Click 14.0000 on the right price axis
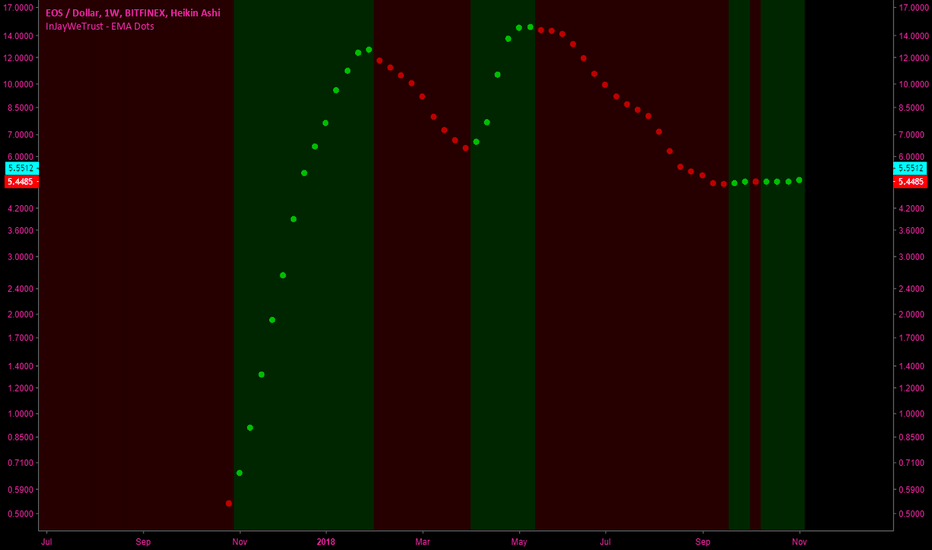The height and width of the screenshot is (550, 932). 914,36
